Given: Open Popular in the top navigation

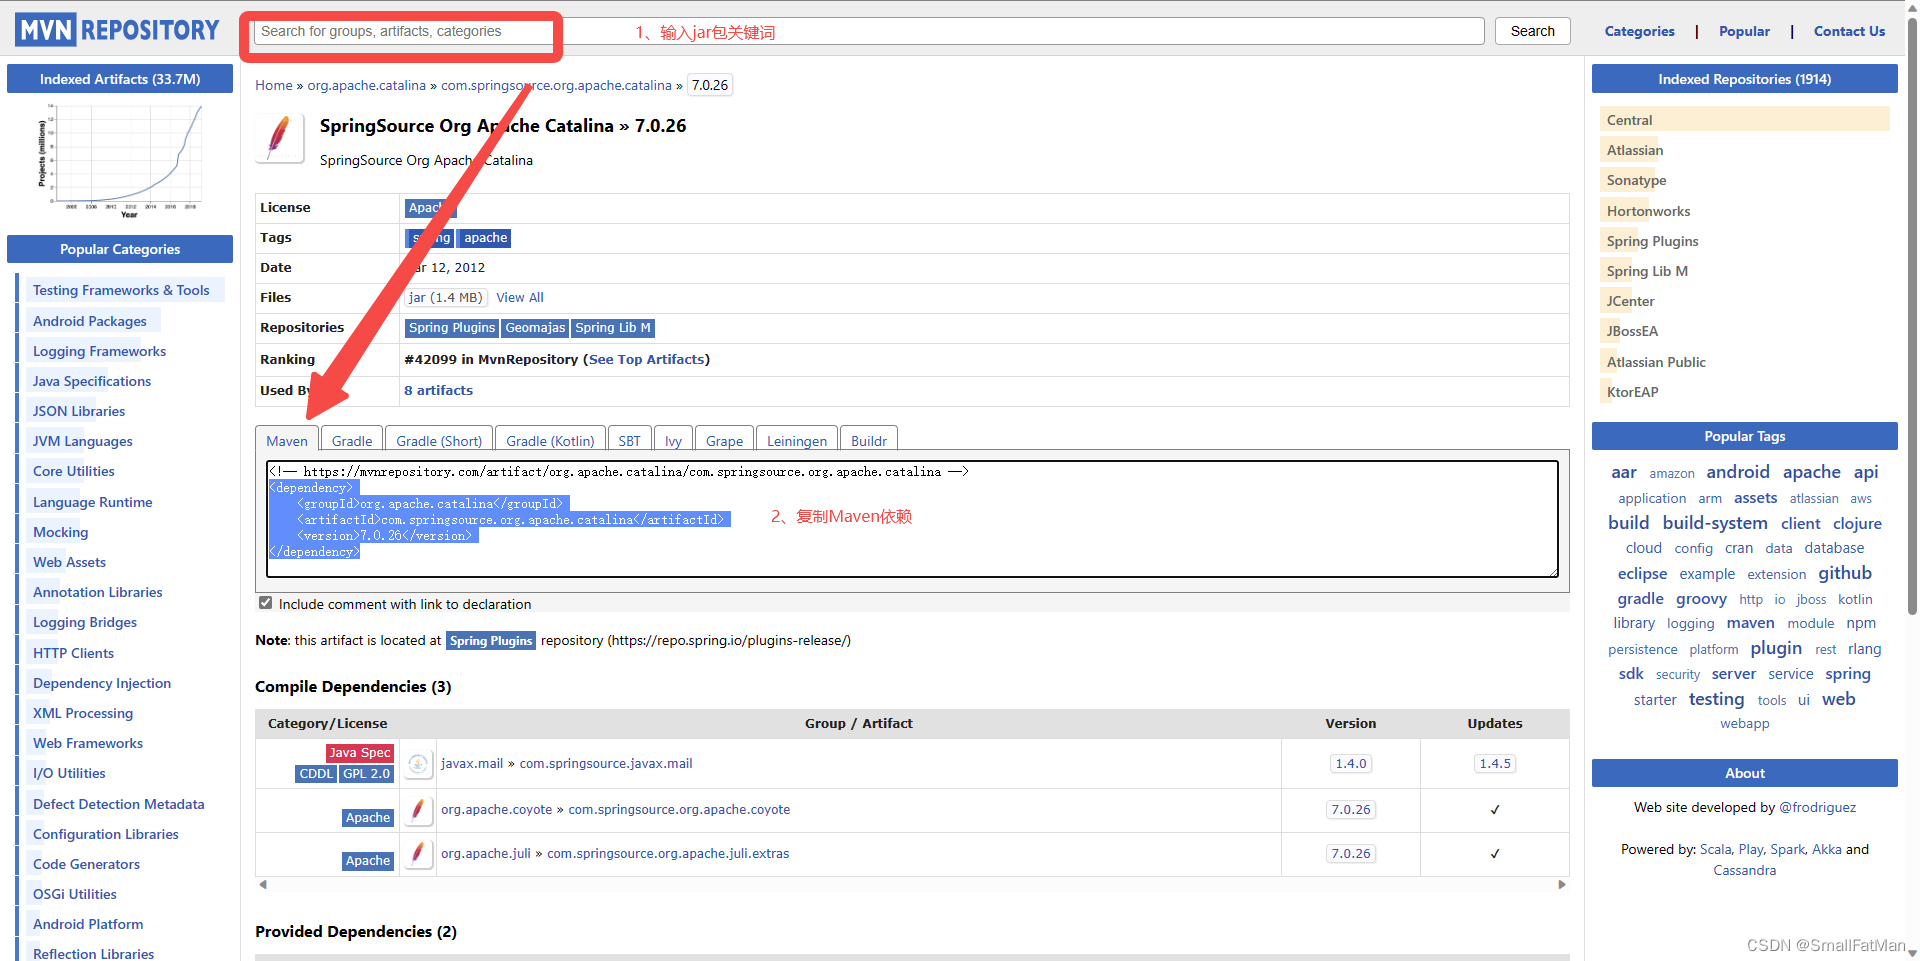Looking at the screenshot, I should click(1744, 31).
